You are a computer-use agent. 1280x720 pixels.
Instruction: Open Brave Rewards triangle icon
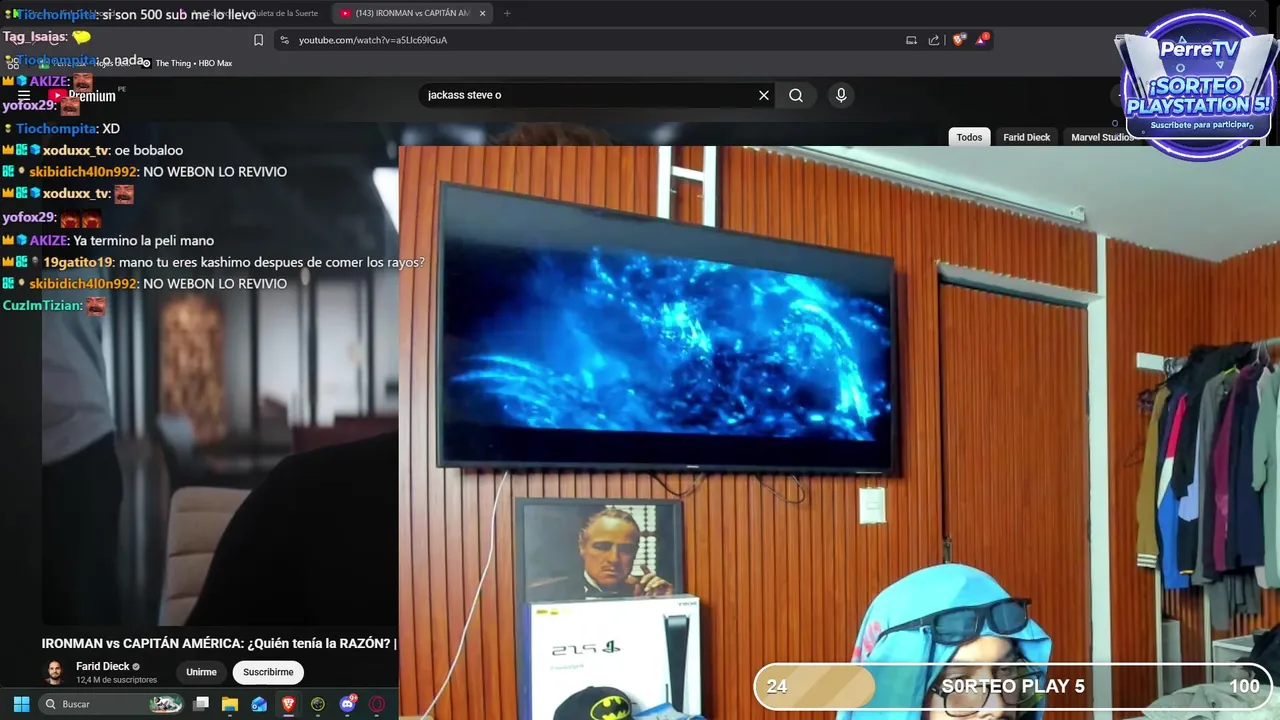click(x=982, y=40)
